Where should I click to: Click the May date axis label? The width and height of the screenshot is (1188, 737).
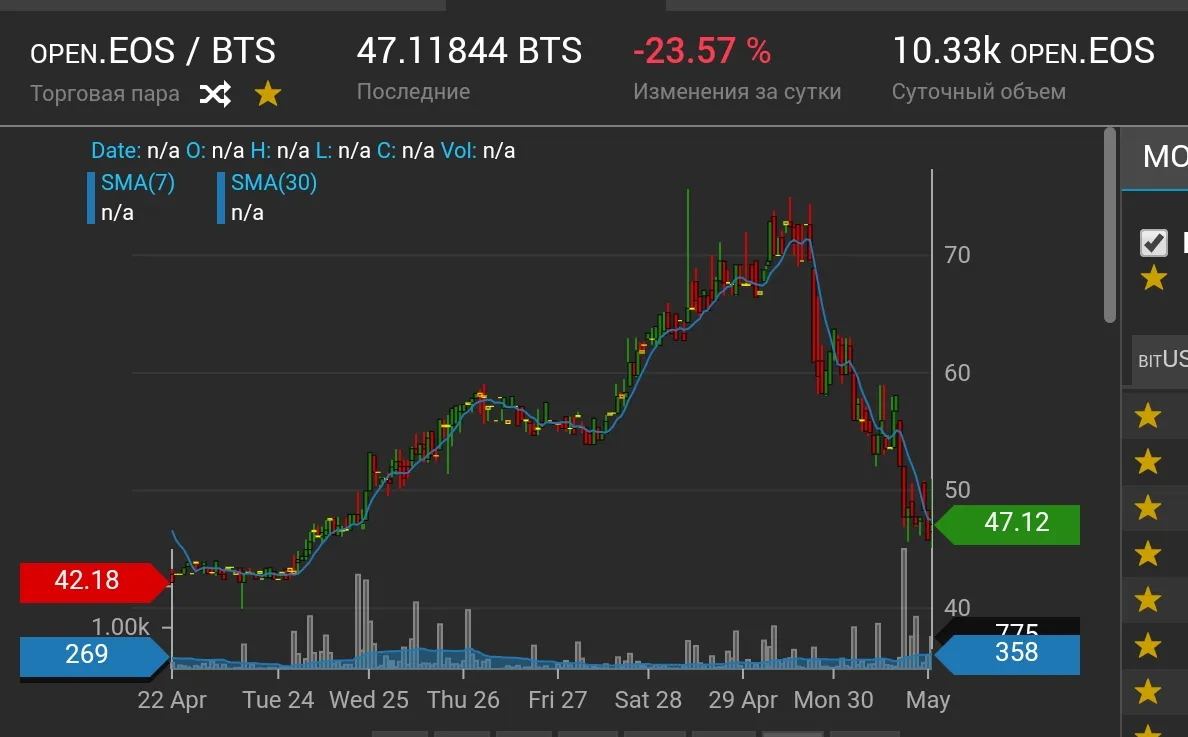point(928,699)
